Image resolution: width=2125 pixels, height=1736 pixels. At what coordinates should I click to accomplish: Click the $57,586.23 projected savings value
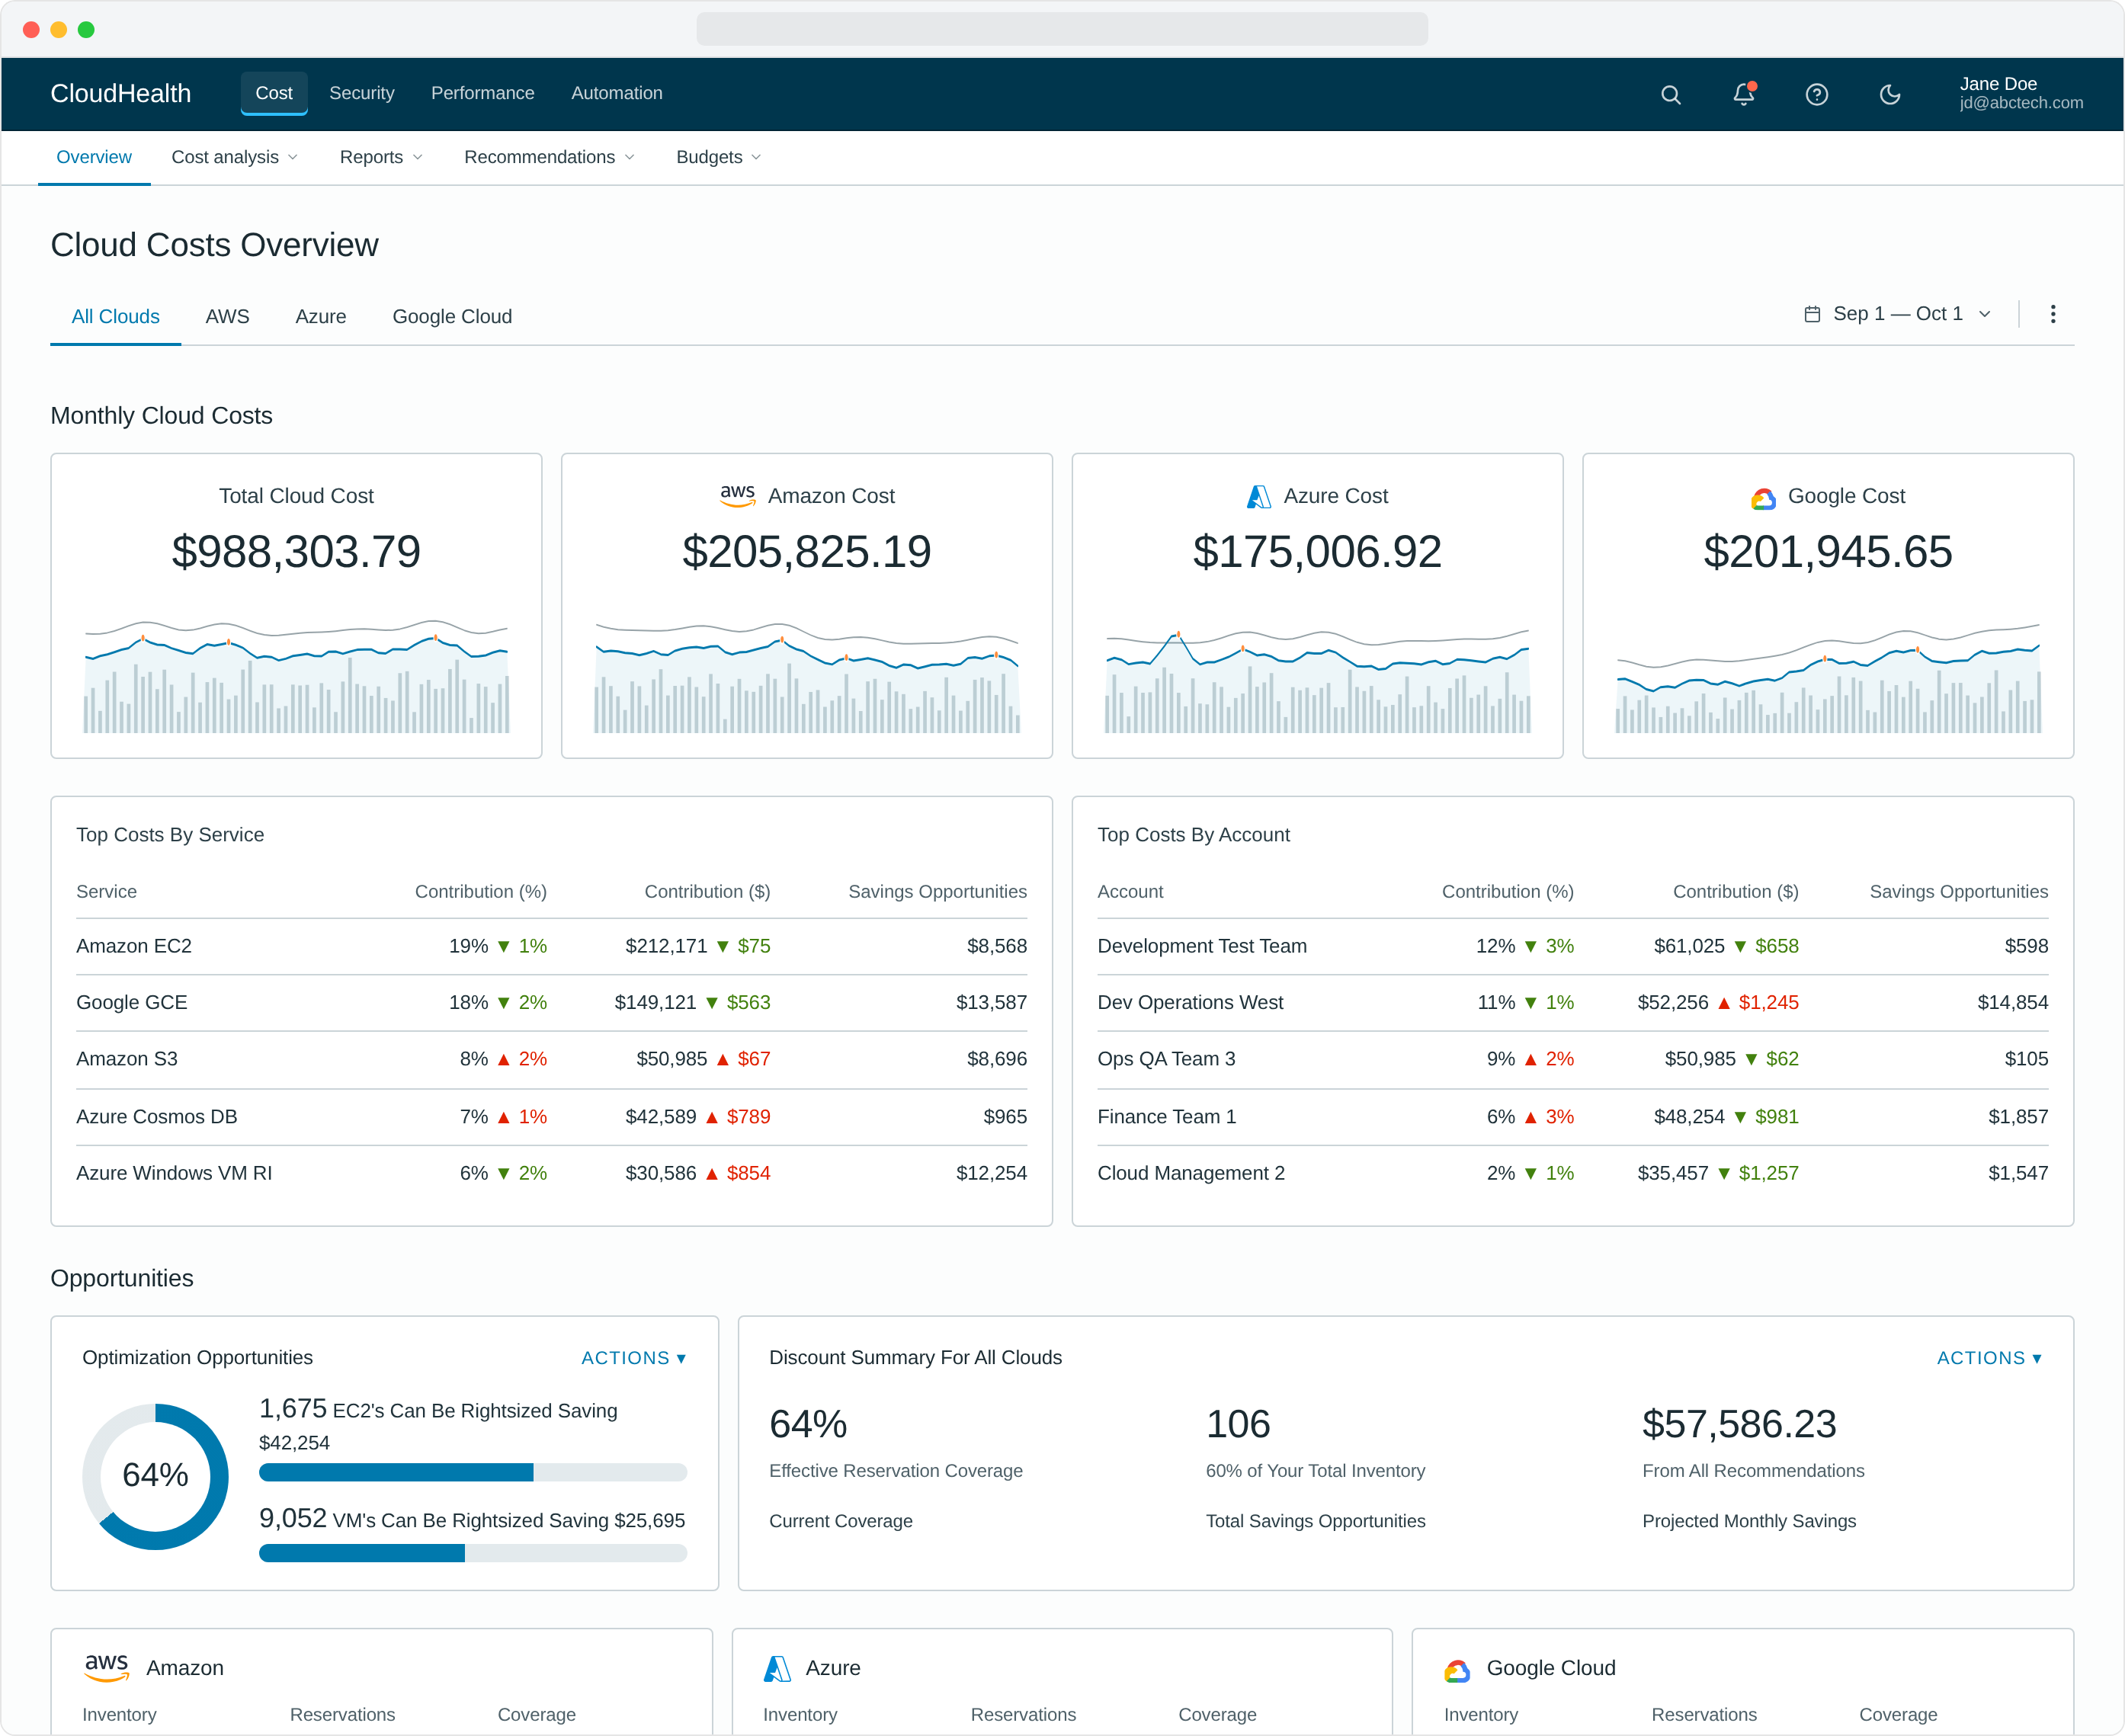point(1739,1424)
